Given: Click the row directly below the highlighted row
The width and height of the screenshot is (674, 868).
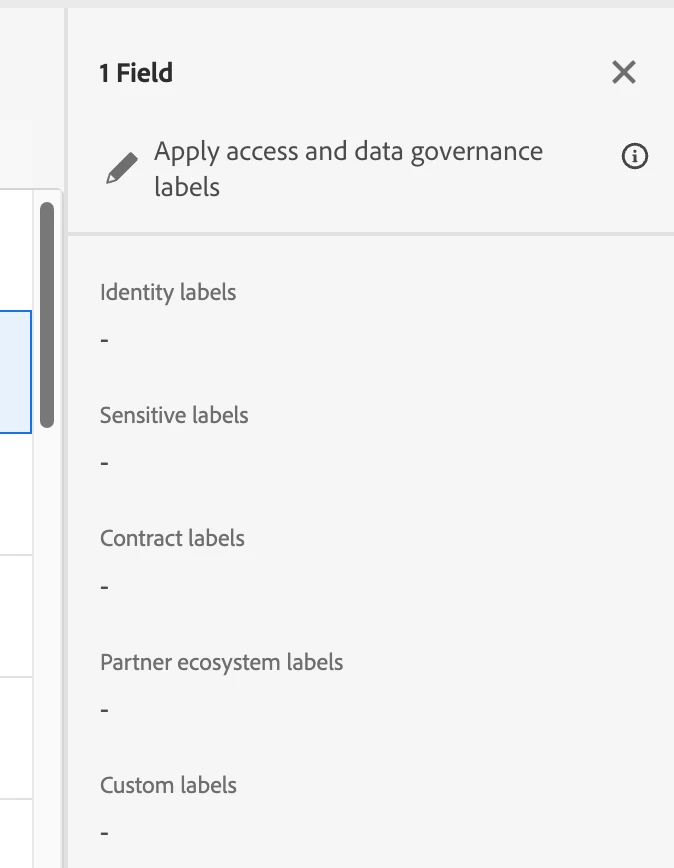Looking at the screenshot, I should click(x=15, y=494).
